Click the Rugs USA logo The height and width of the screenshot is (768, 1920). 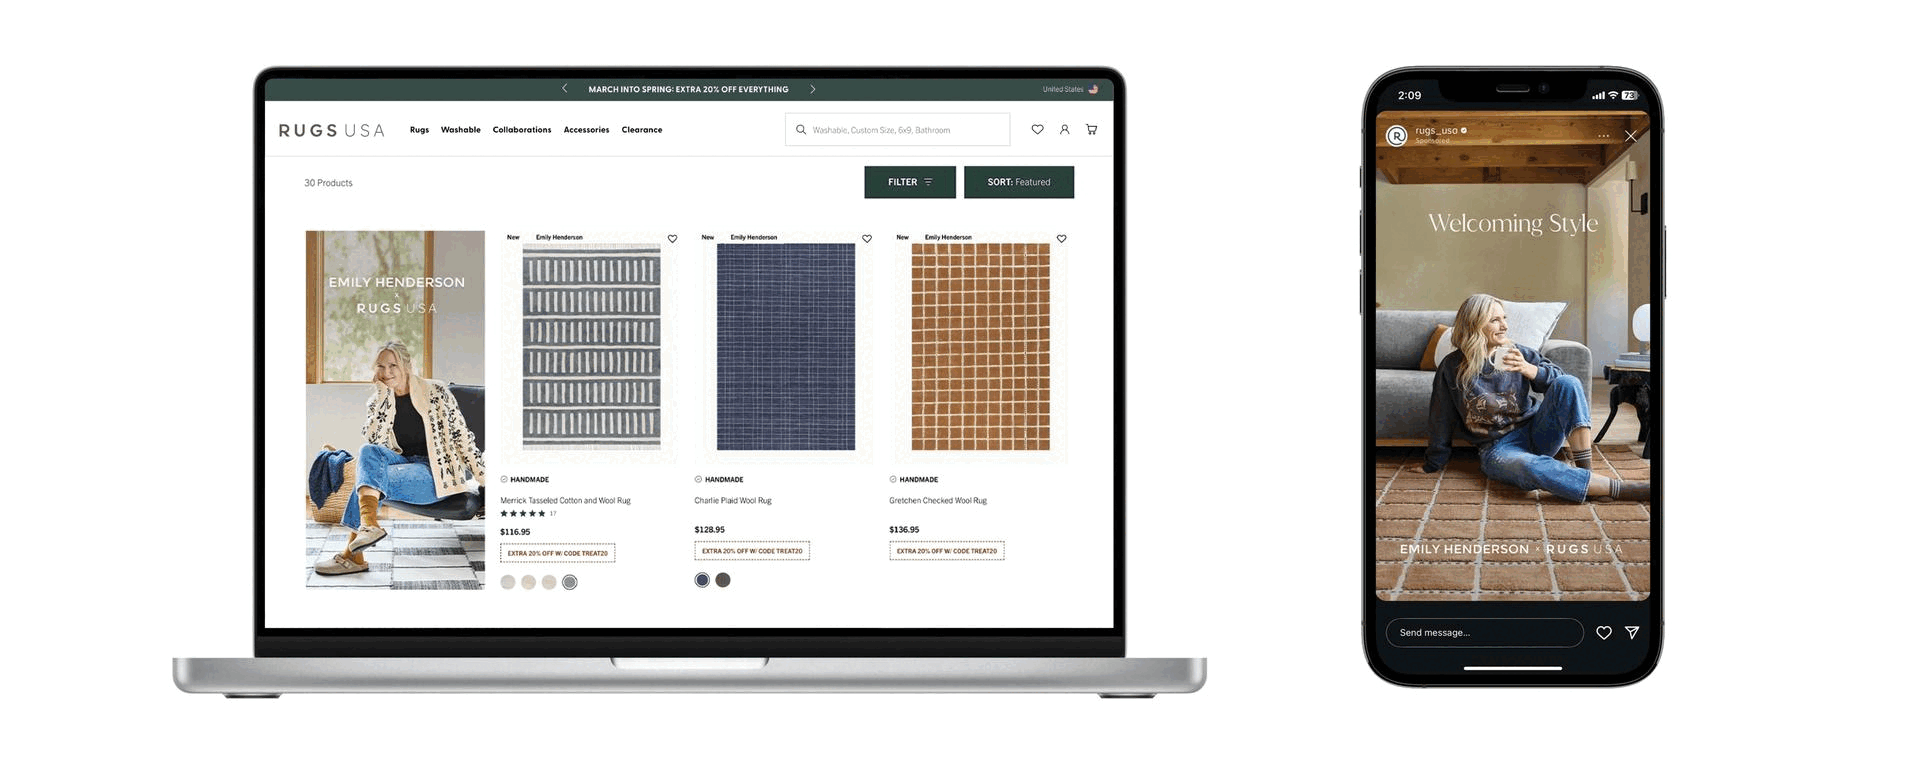[331, 130]
